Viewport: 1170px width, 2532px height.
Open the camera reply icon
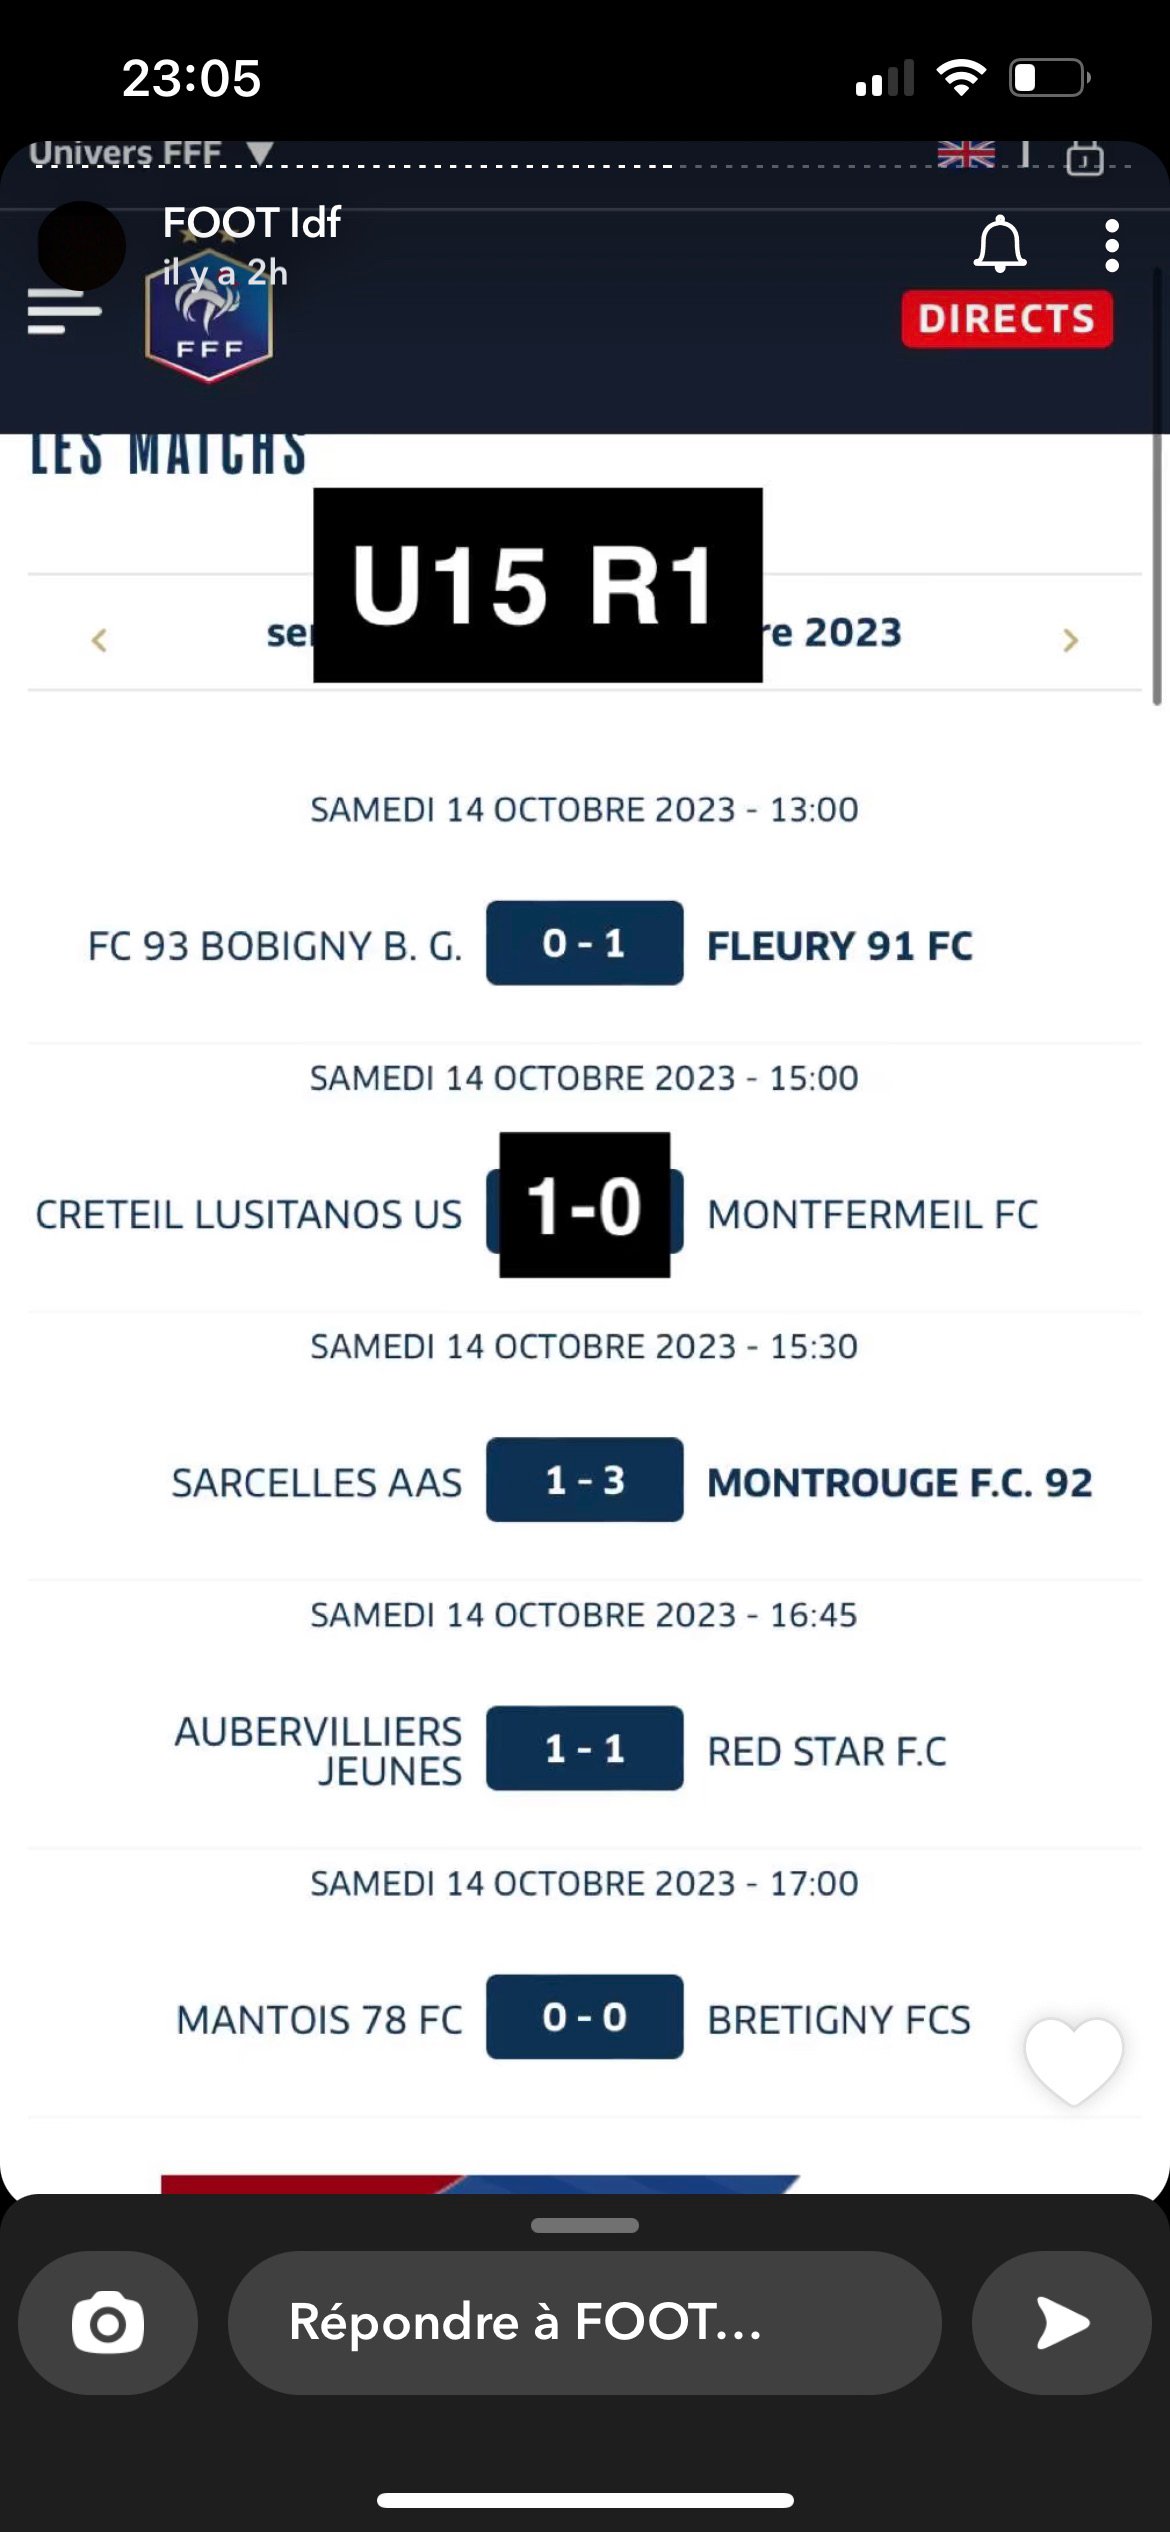108,2322
